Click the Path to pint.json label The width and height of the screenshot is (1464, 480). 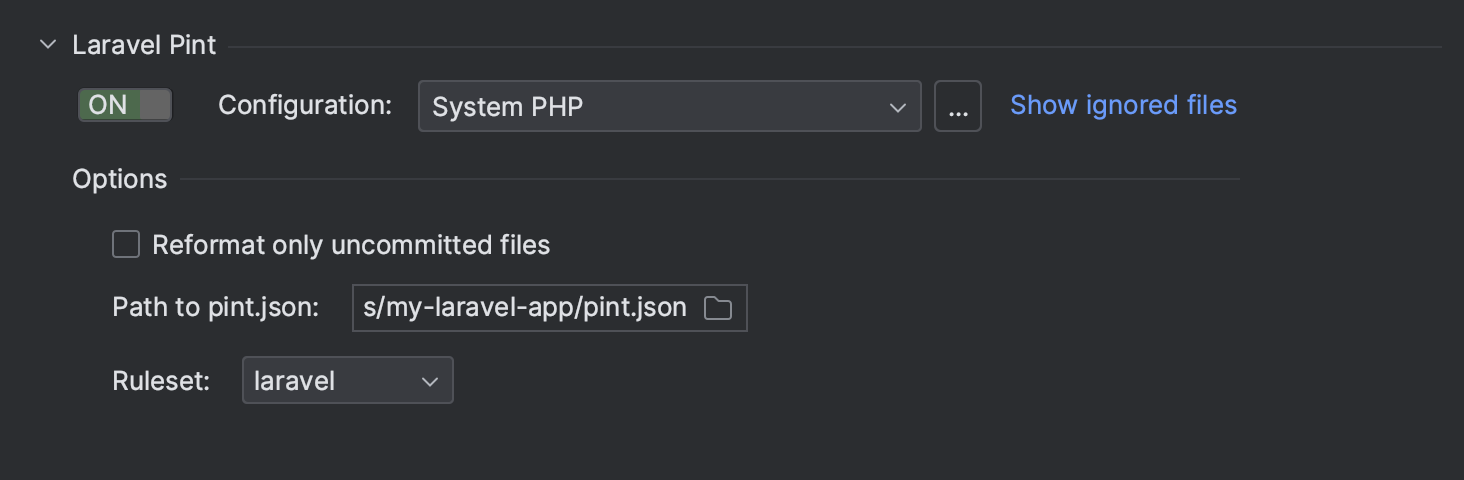pos(215,307)
